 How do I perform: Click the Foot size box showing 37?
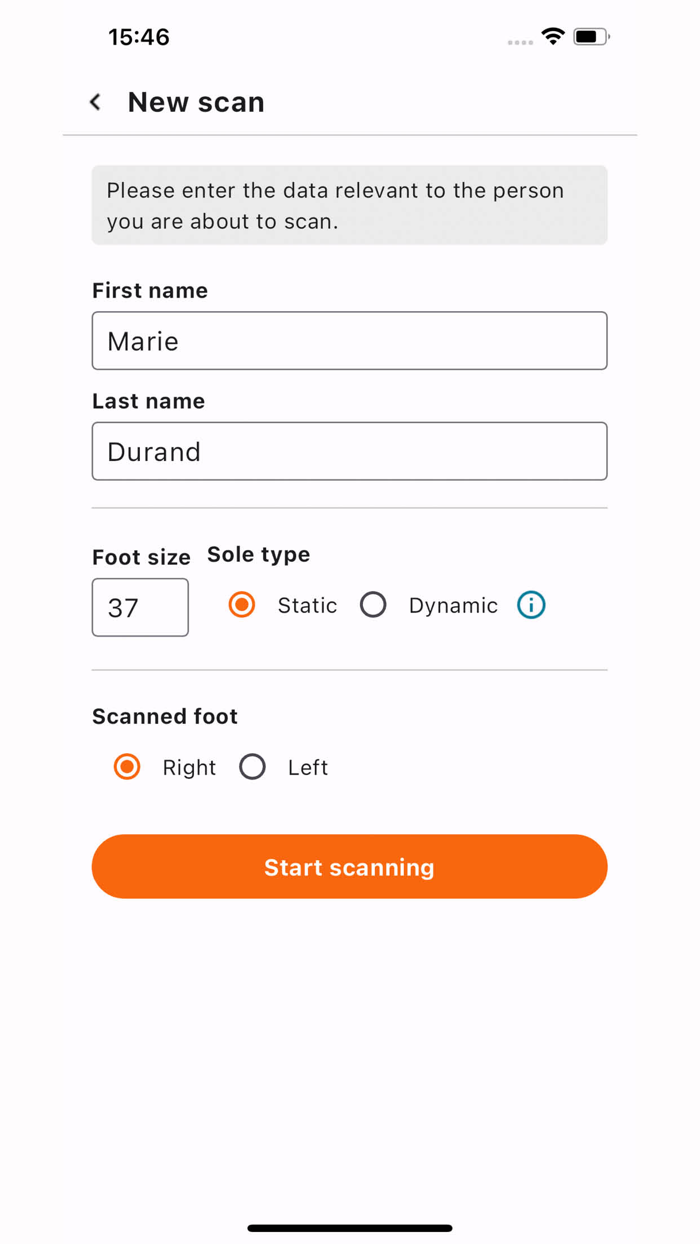pyautogui.click(x=140, y=607)
